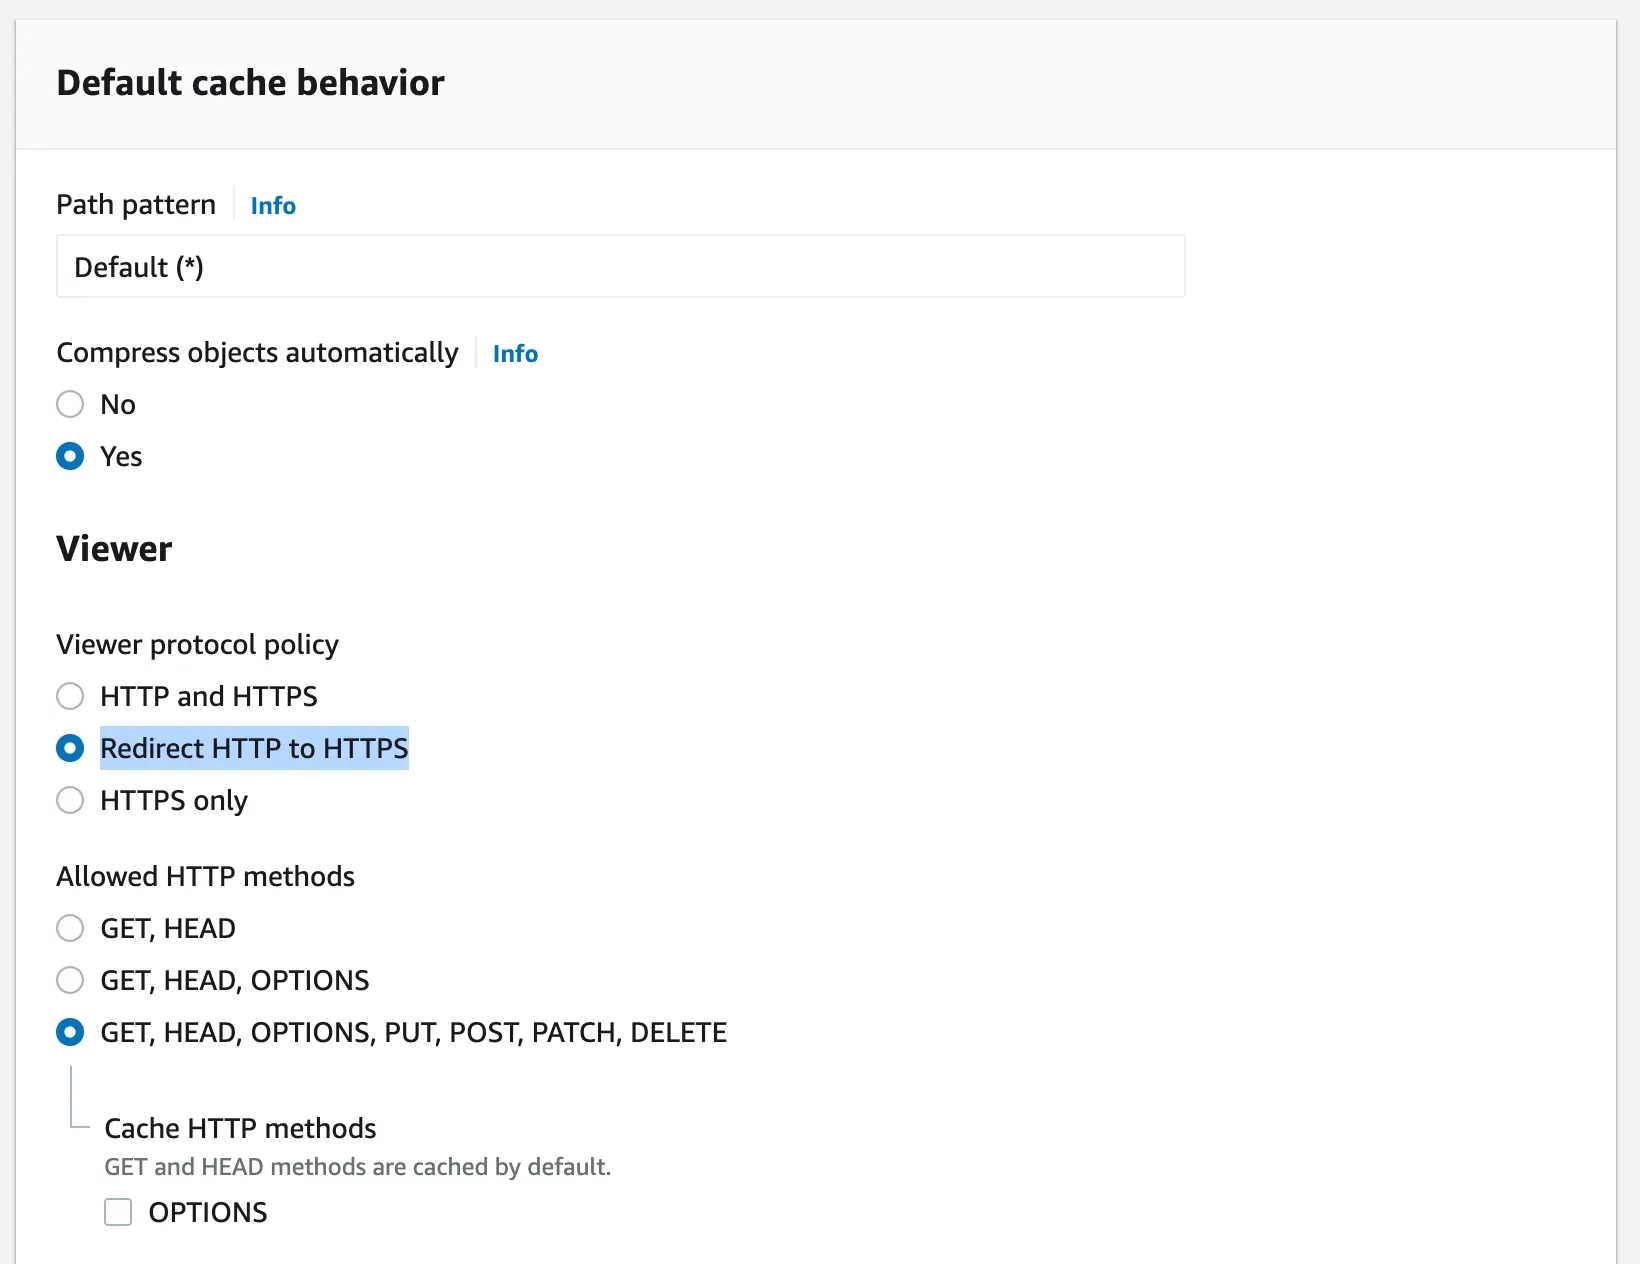Choose the GET, HEAD, OPTIONS methods radio
Image resolution: width=1640 pixels, height=1264 pixels.
(70, 980)
